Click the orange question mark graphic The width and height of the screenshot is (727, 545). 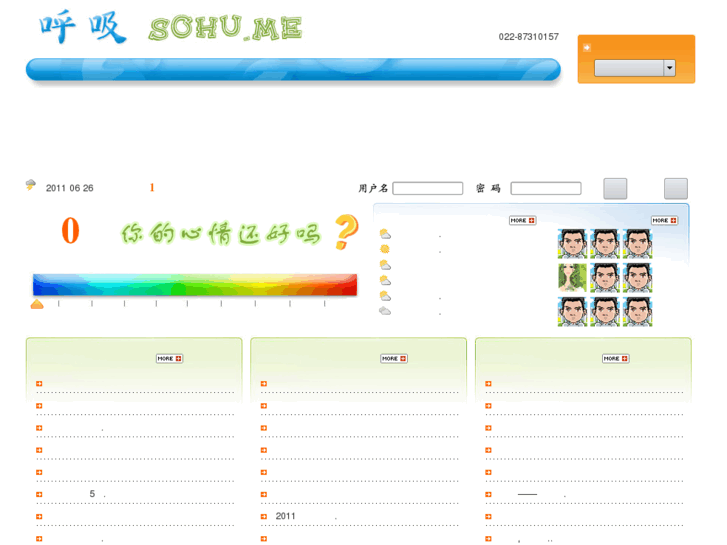tap(346, 231)
